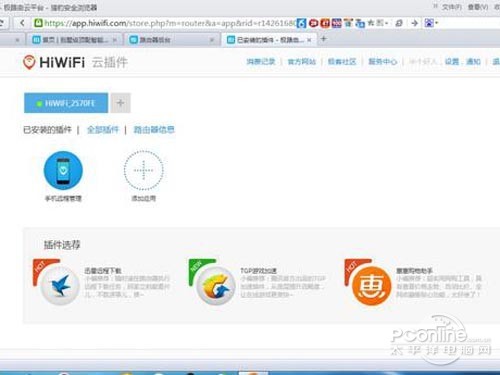Switch to the middle browser tab

172,40
